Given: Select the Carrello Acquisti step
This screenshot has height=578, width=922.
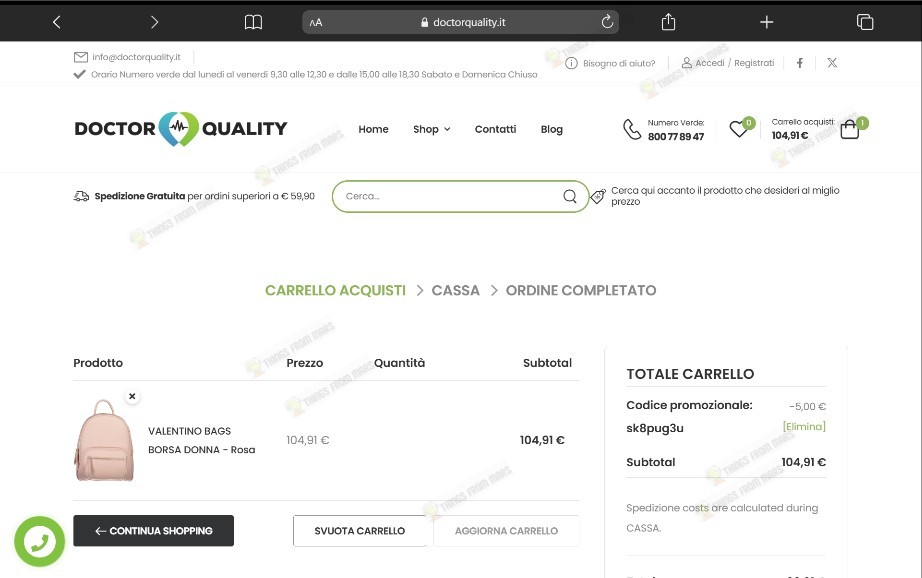Looking at the screenshot, I should 335,290.
